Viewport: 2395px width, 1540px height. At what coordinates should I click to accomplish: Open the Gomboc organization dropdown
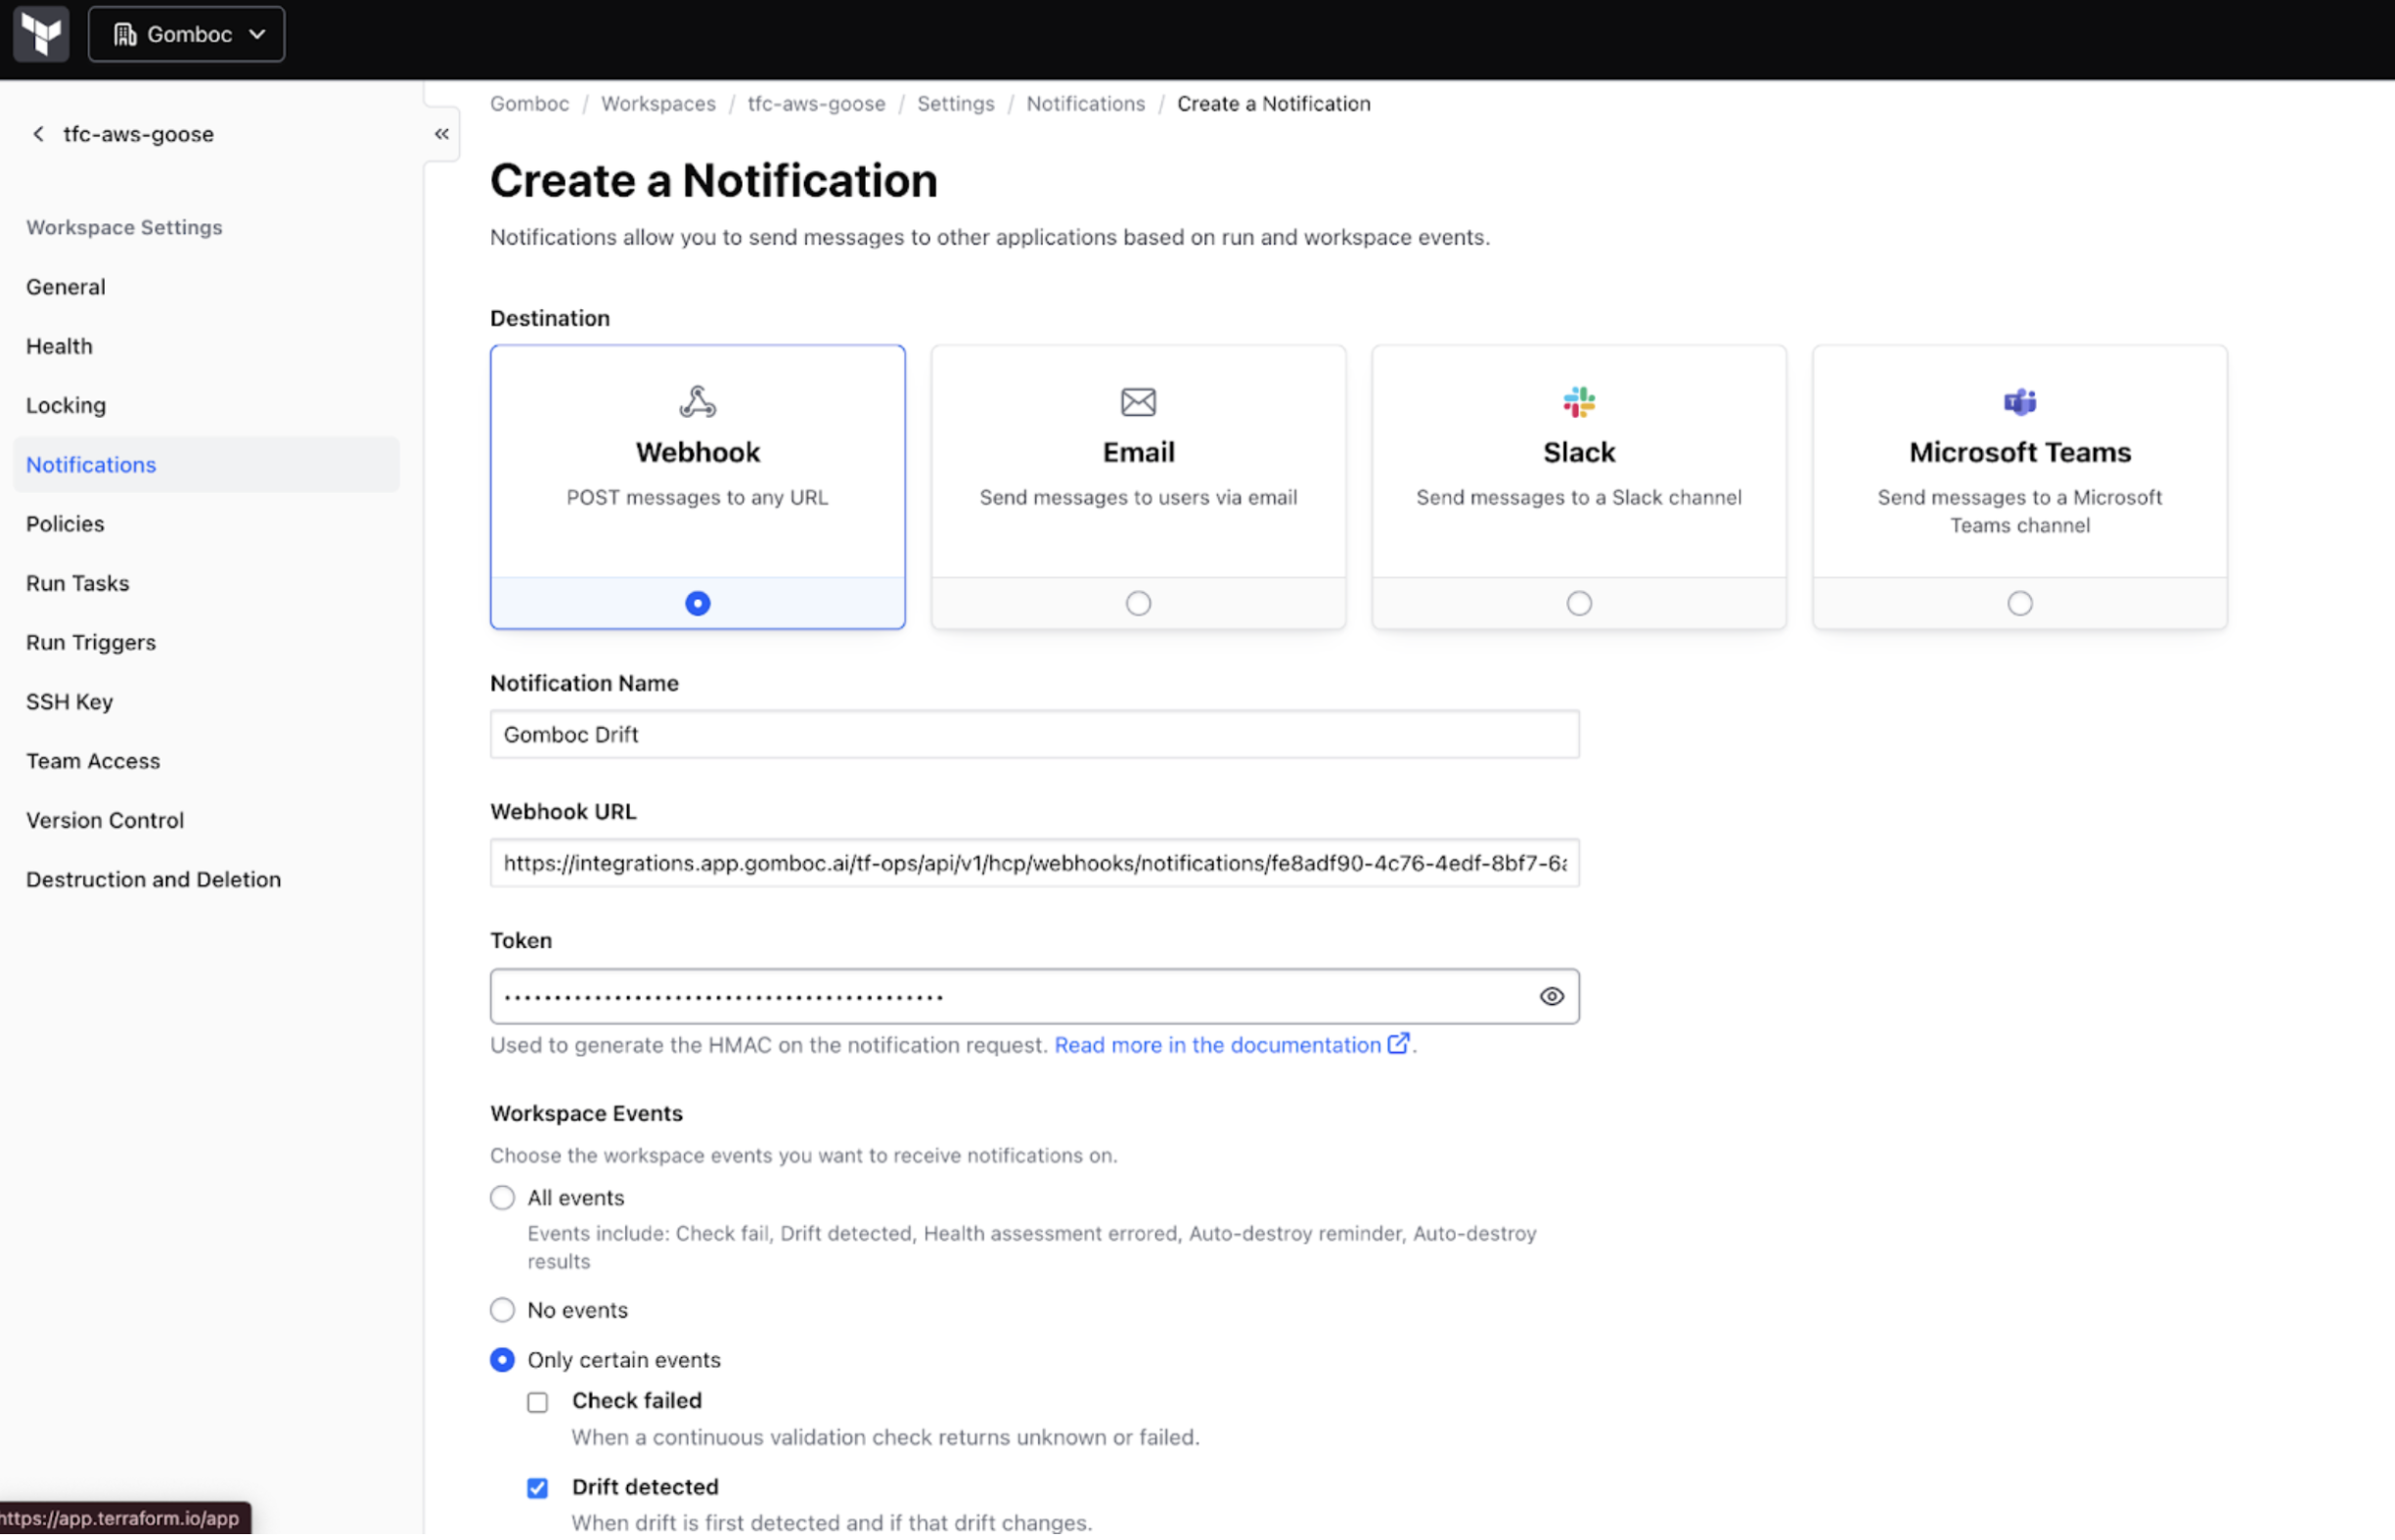tap(187, 35)
